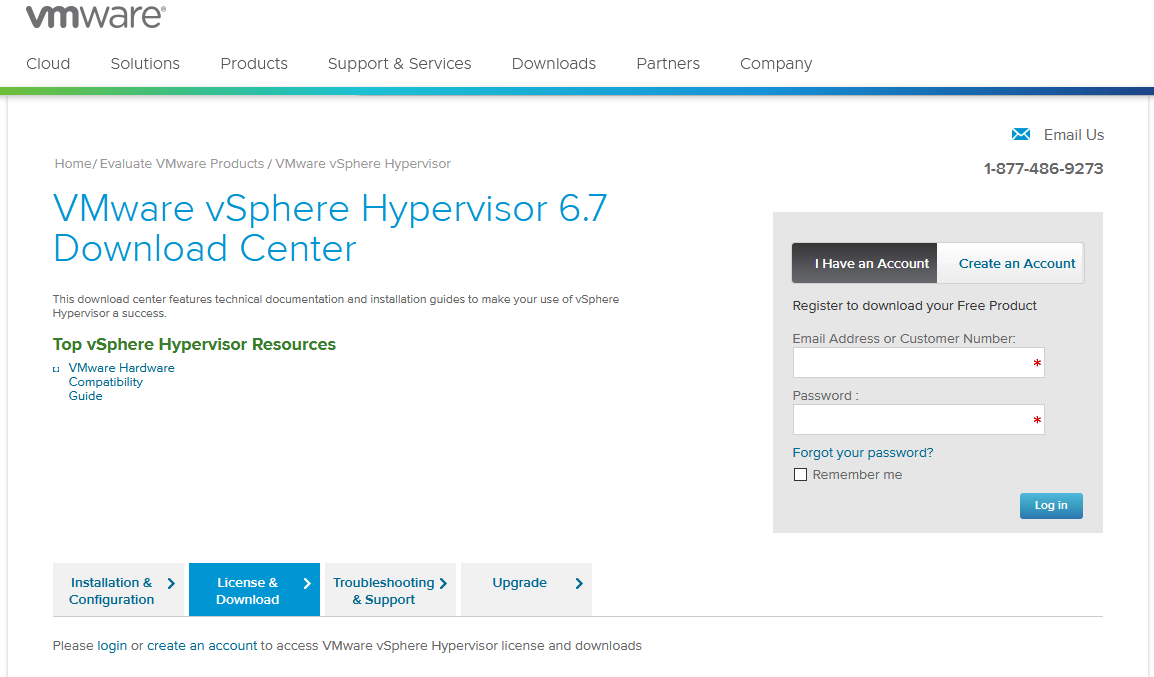Open the Solutions menu
This screenshot has height=677, width=1154.
click(x=145, y=63)
